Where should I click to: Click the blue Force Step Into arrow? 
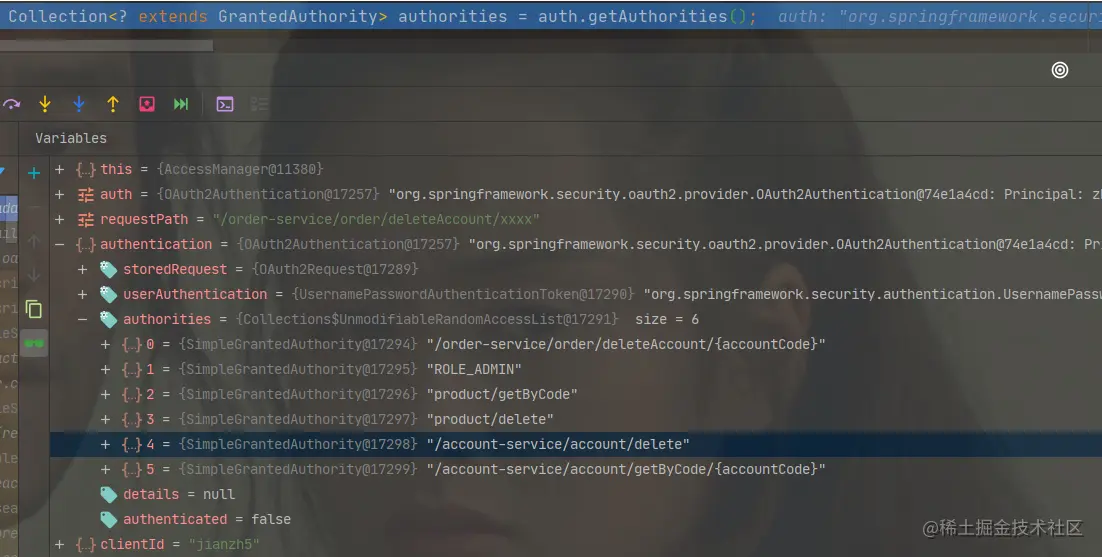pos(79,104)
